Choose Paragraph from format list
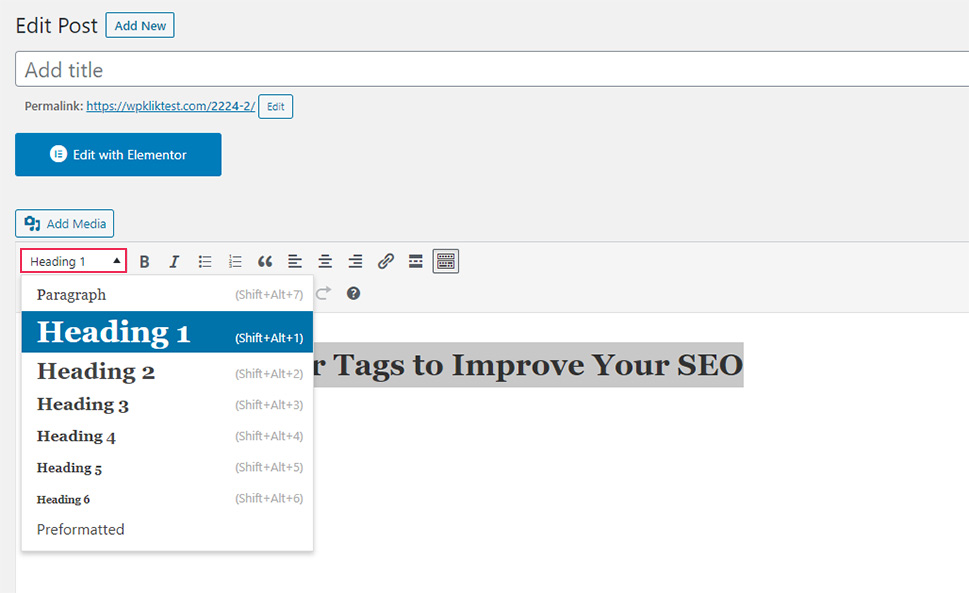The height and width of the screenshot is (593, 969). (167, 295)
